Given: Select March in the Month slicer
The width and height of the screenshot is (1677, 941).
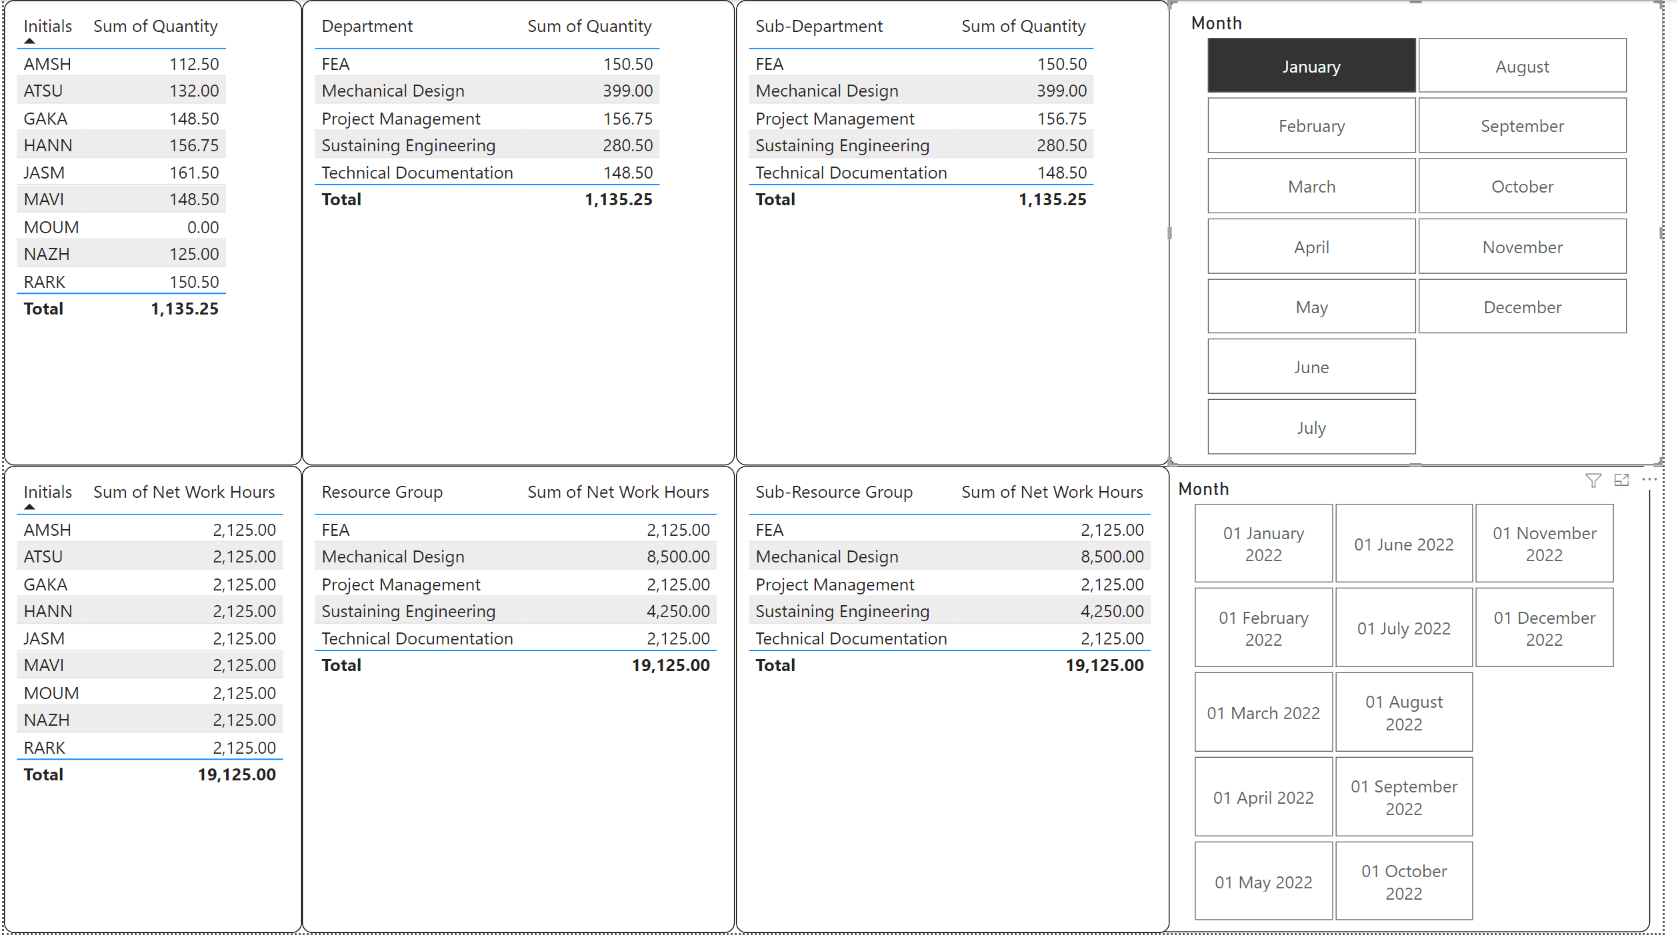Looking at the screenshot, I should click(x=1311, y=186).
